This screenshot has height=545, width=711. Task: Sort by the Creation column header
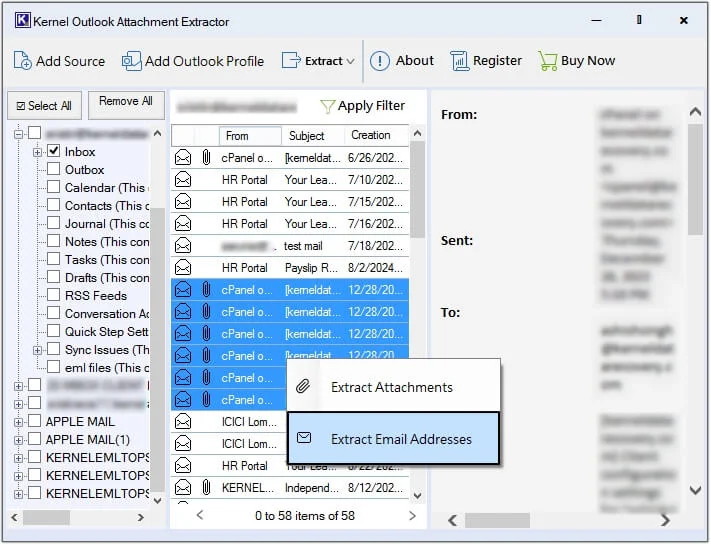click(x=376, y=136)
